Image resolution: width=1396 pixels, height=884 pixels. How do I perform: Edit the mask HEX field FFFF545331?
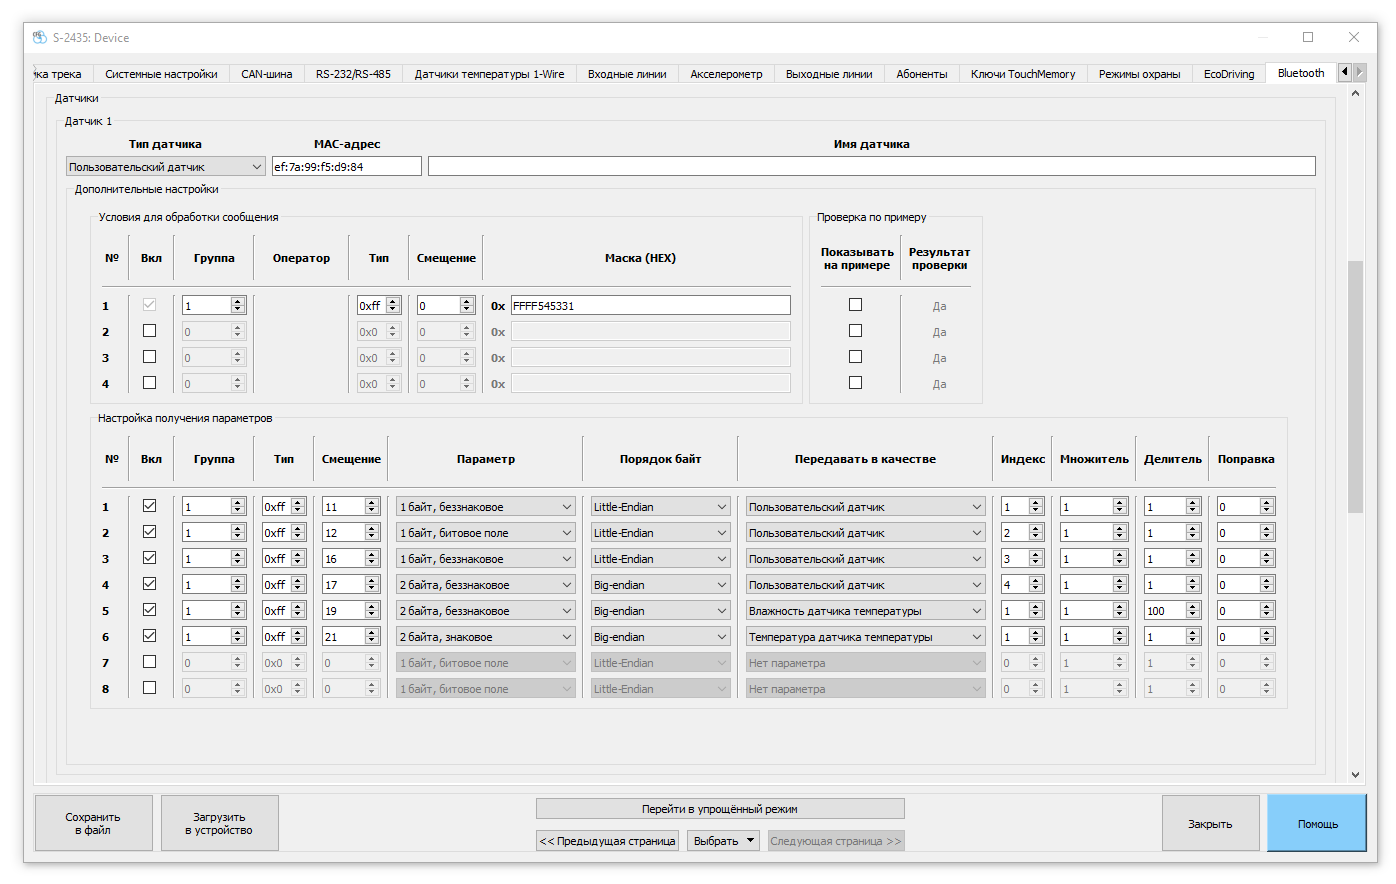click(651, 306)
